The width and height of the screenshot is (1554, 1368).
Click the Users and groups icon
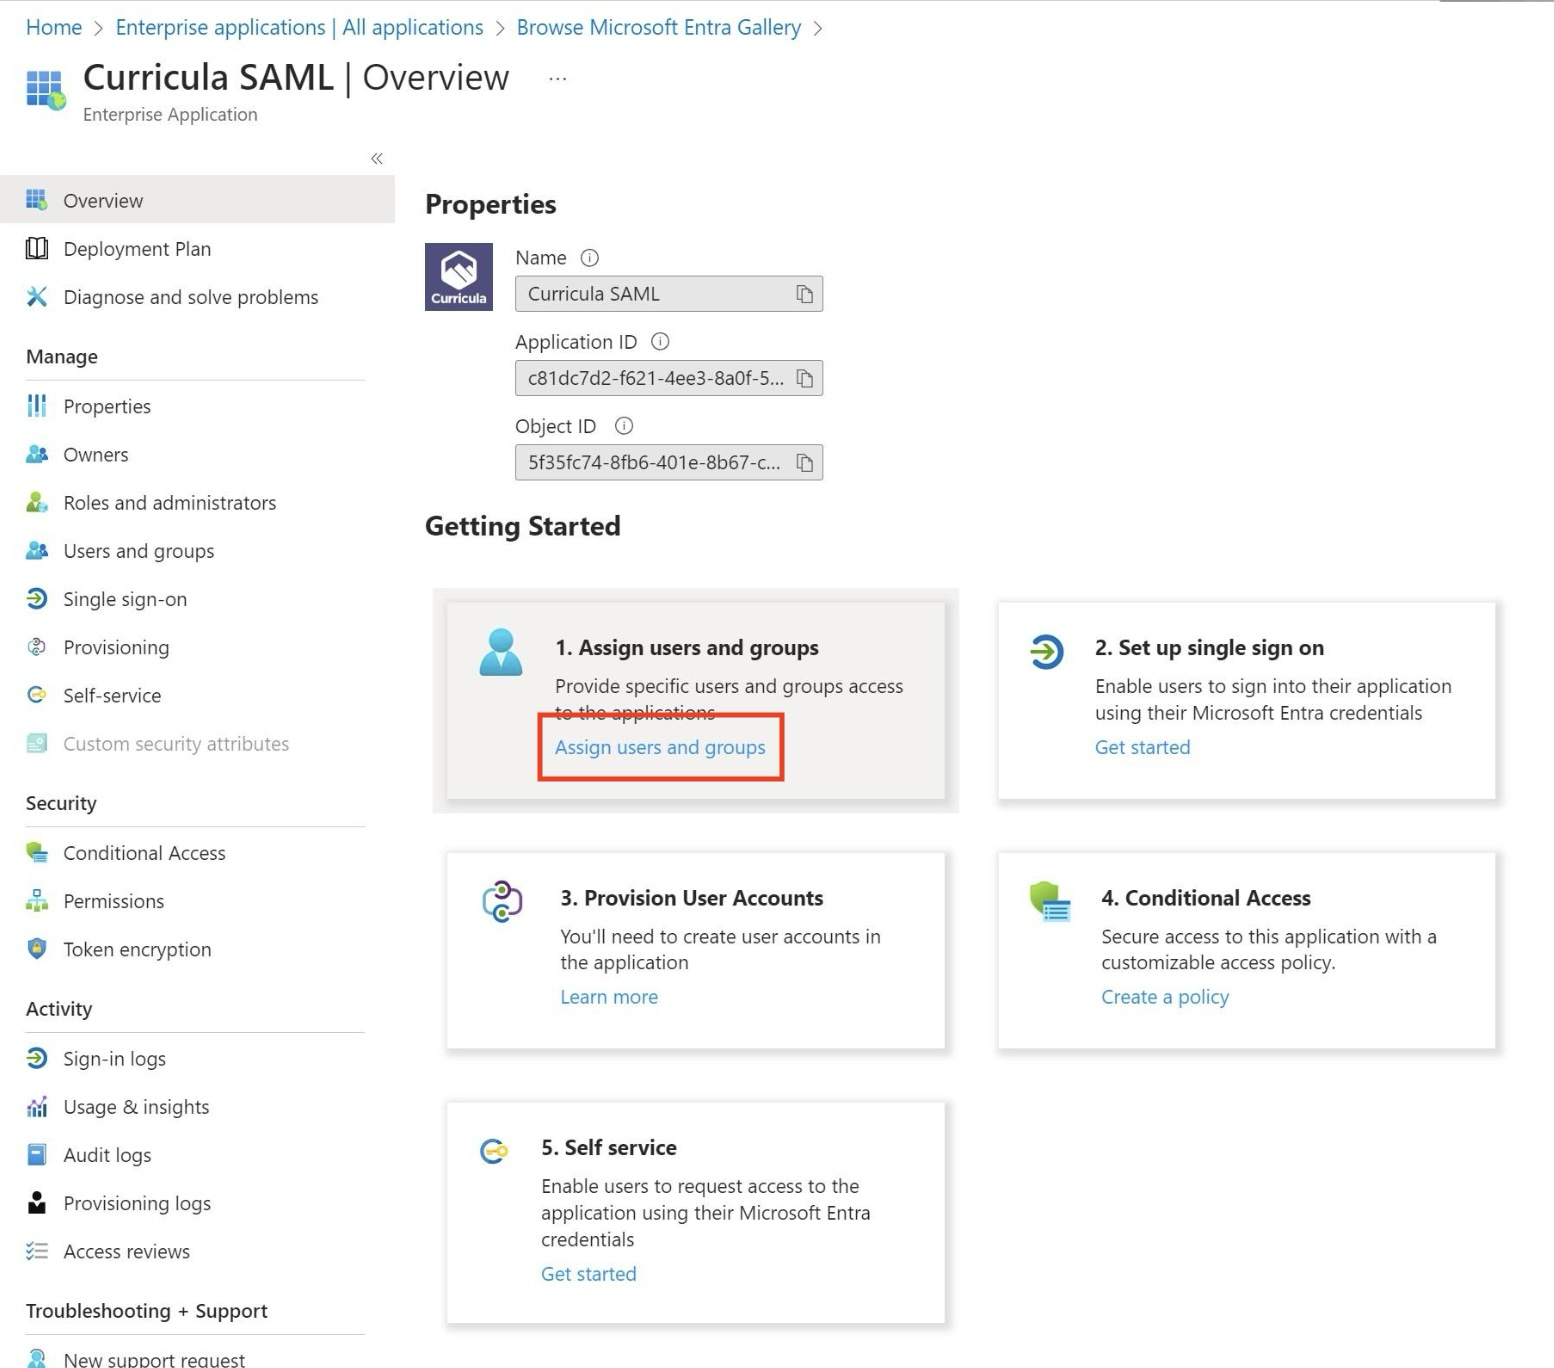(x=37, y=550)
